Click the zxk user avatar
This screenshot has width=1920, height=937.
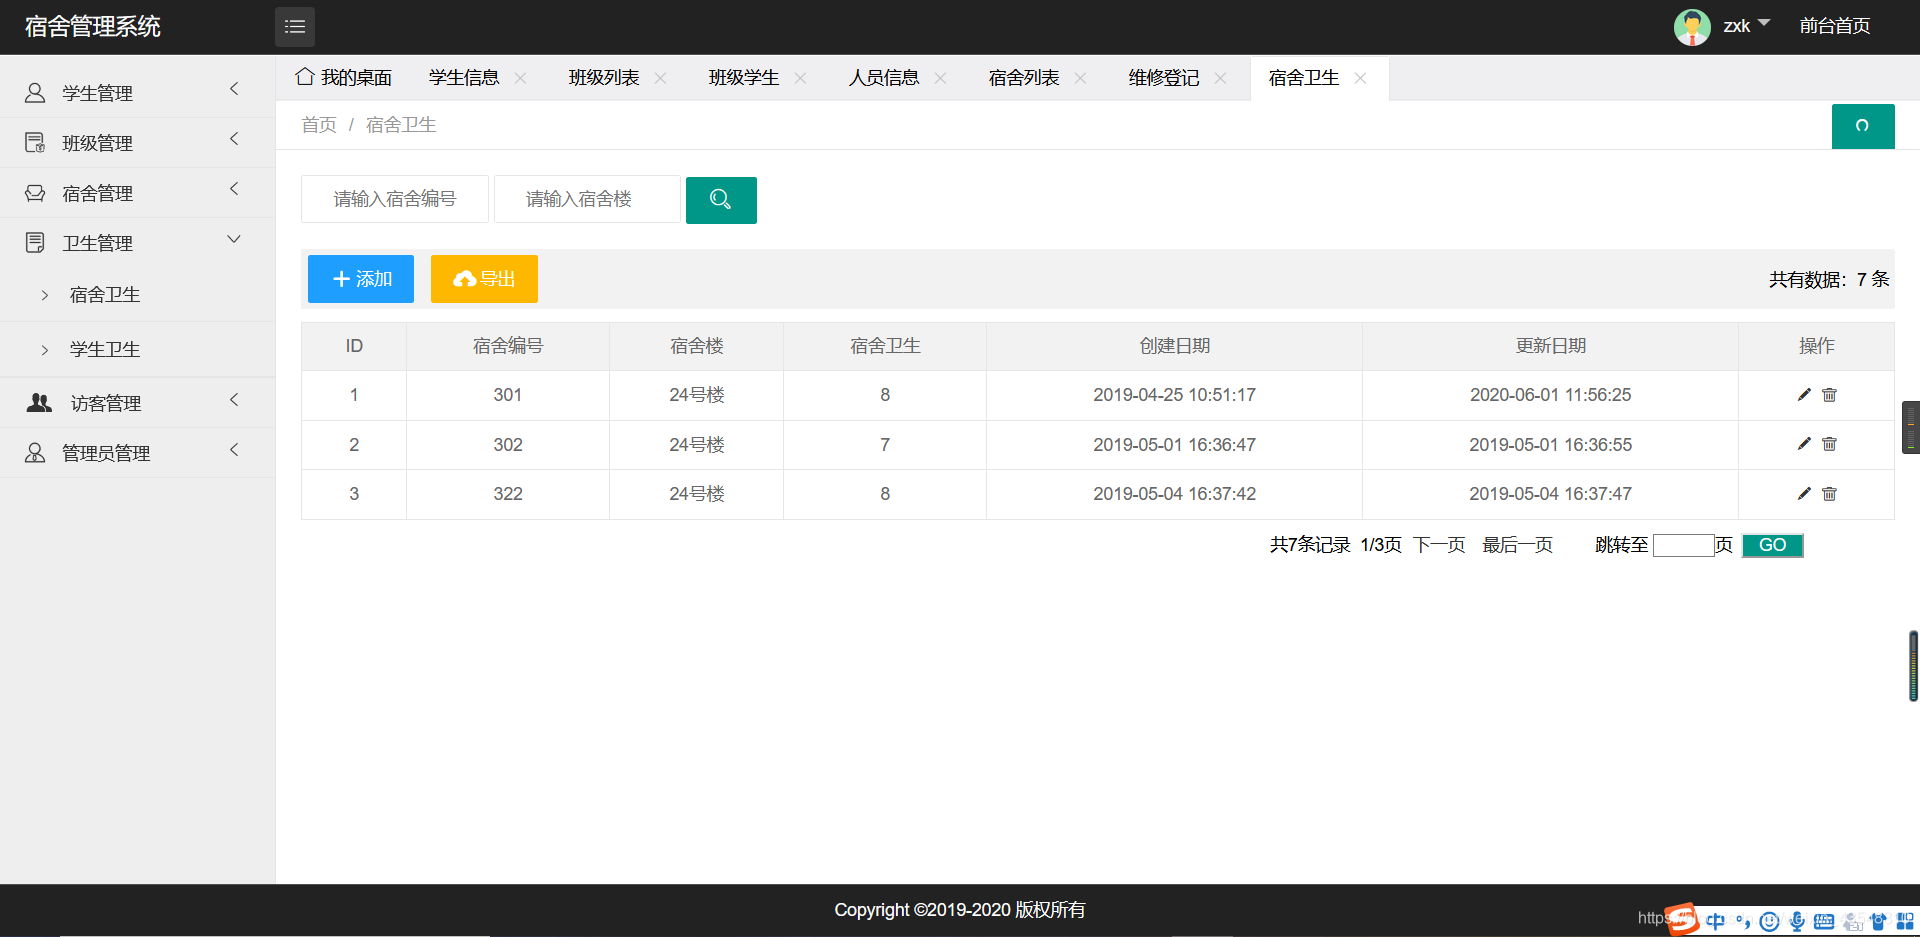[1692, 27]
